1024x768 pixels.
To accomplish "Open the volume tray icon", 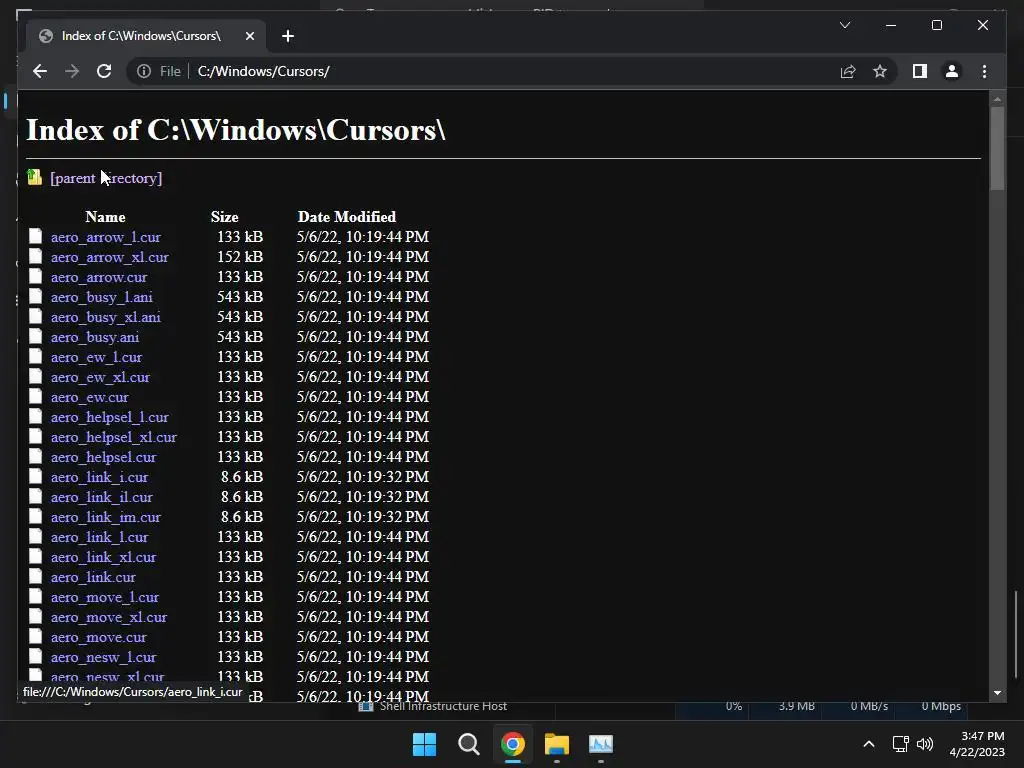I will point(925,744).
